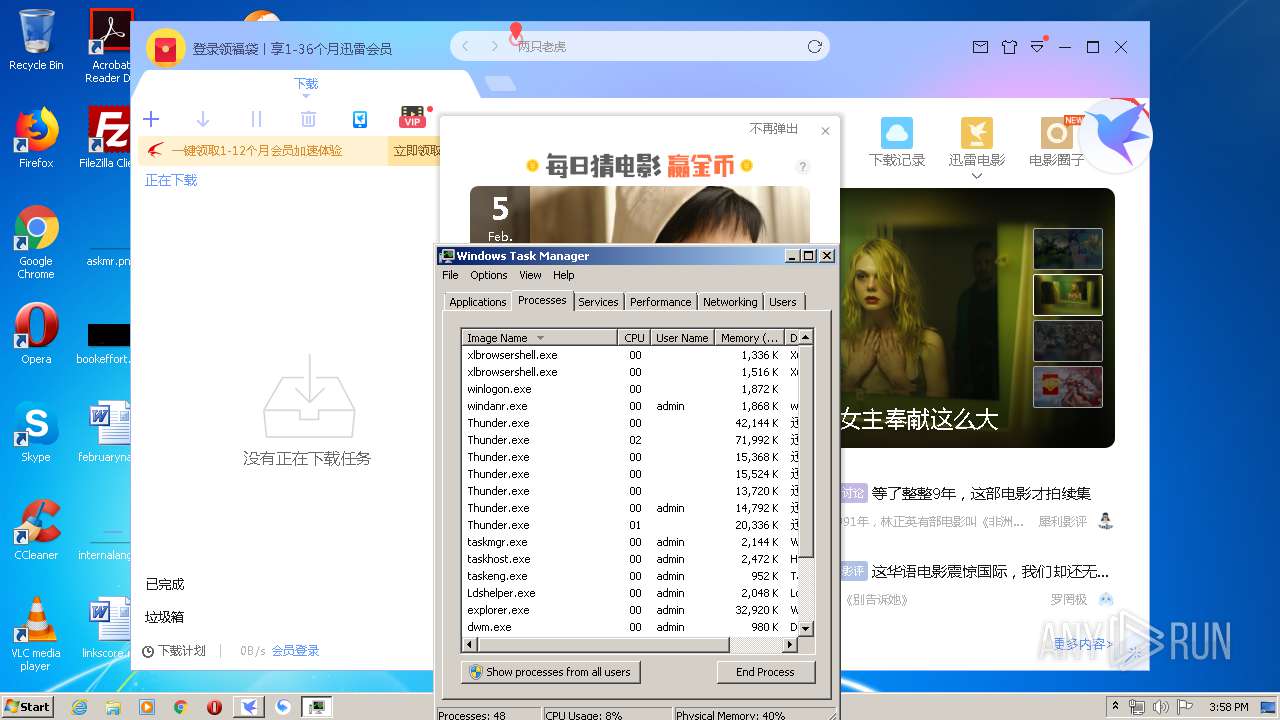Click 不再弹出 don't show again
This screenshot has height=720, width=1280.
(x=774, y=129)
